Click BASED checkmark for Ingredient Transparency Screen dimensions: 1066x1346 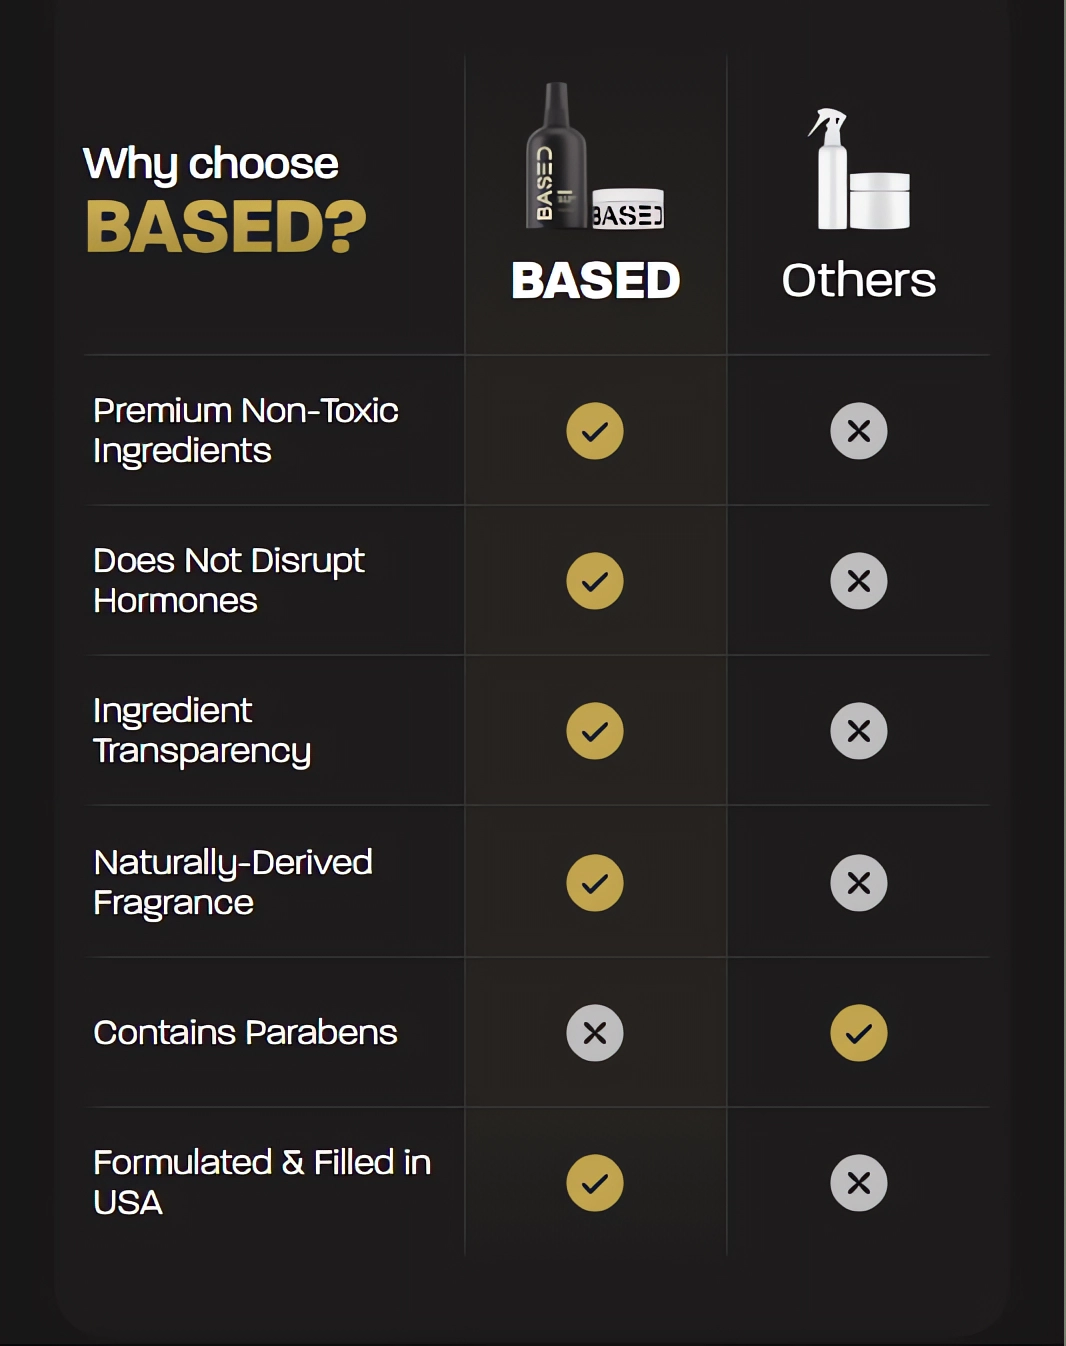tap(595, 731)
